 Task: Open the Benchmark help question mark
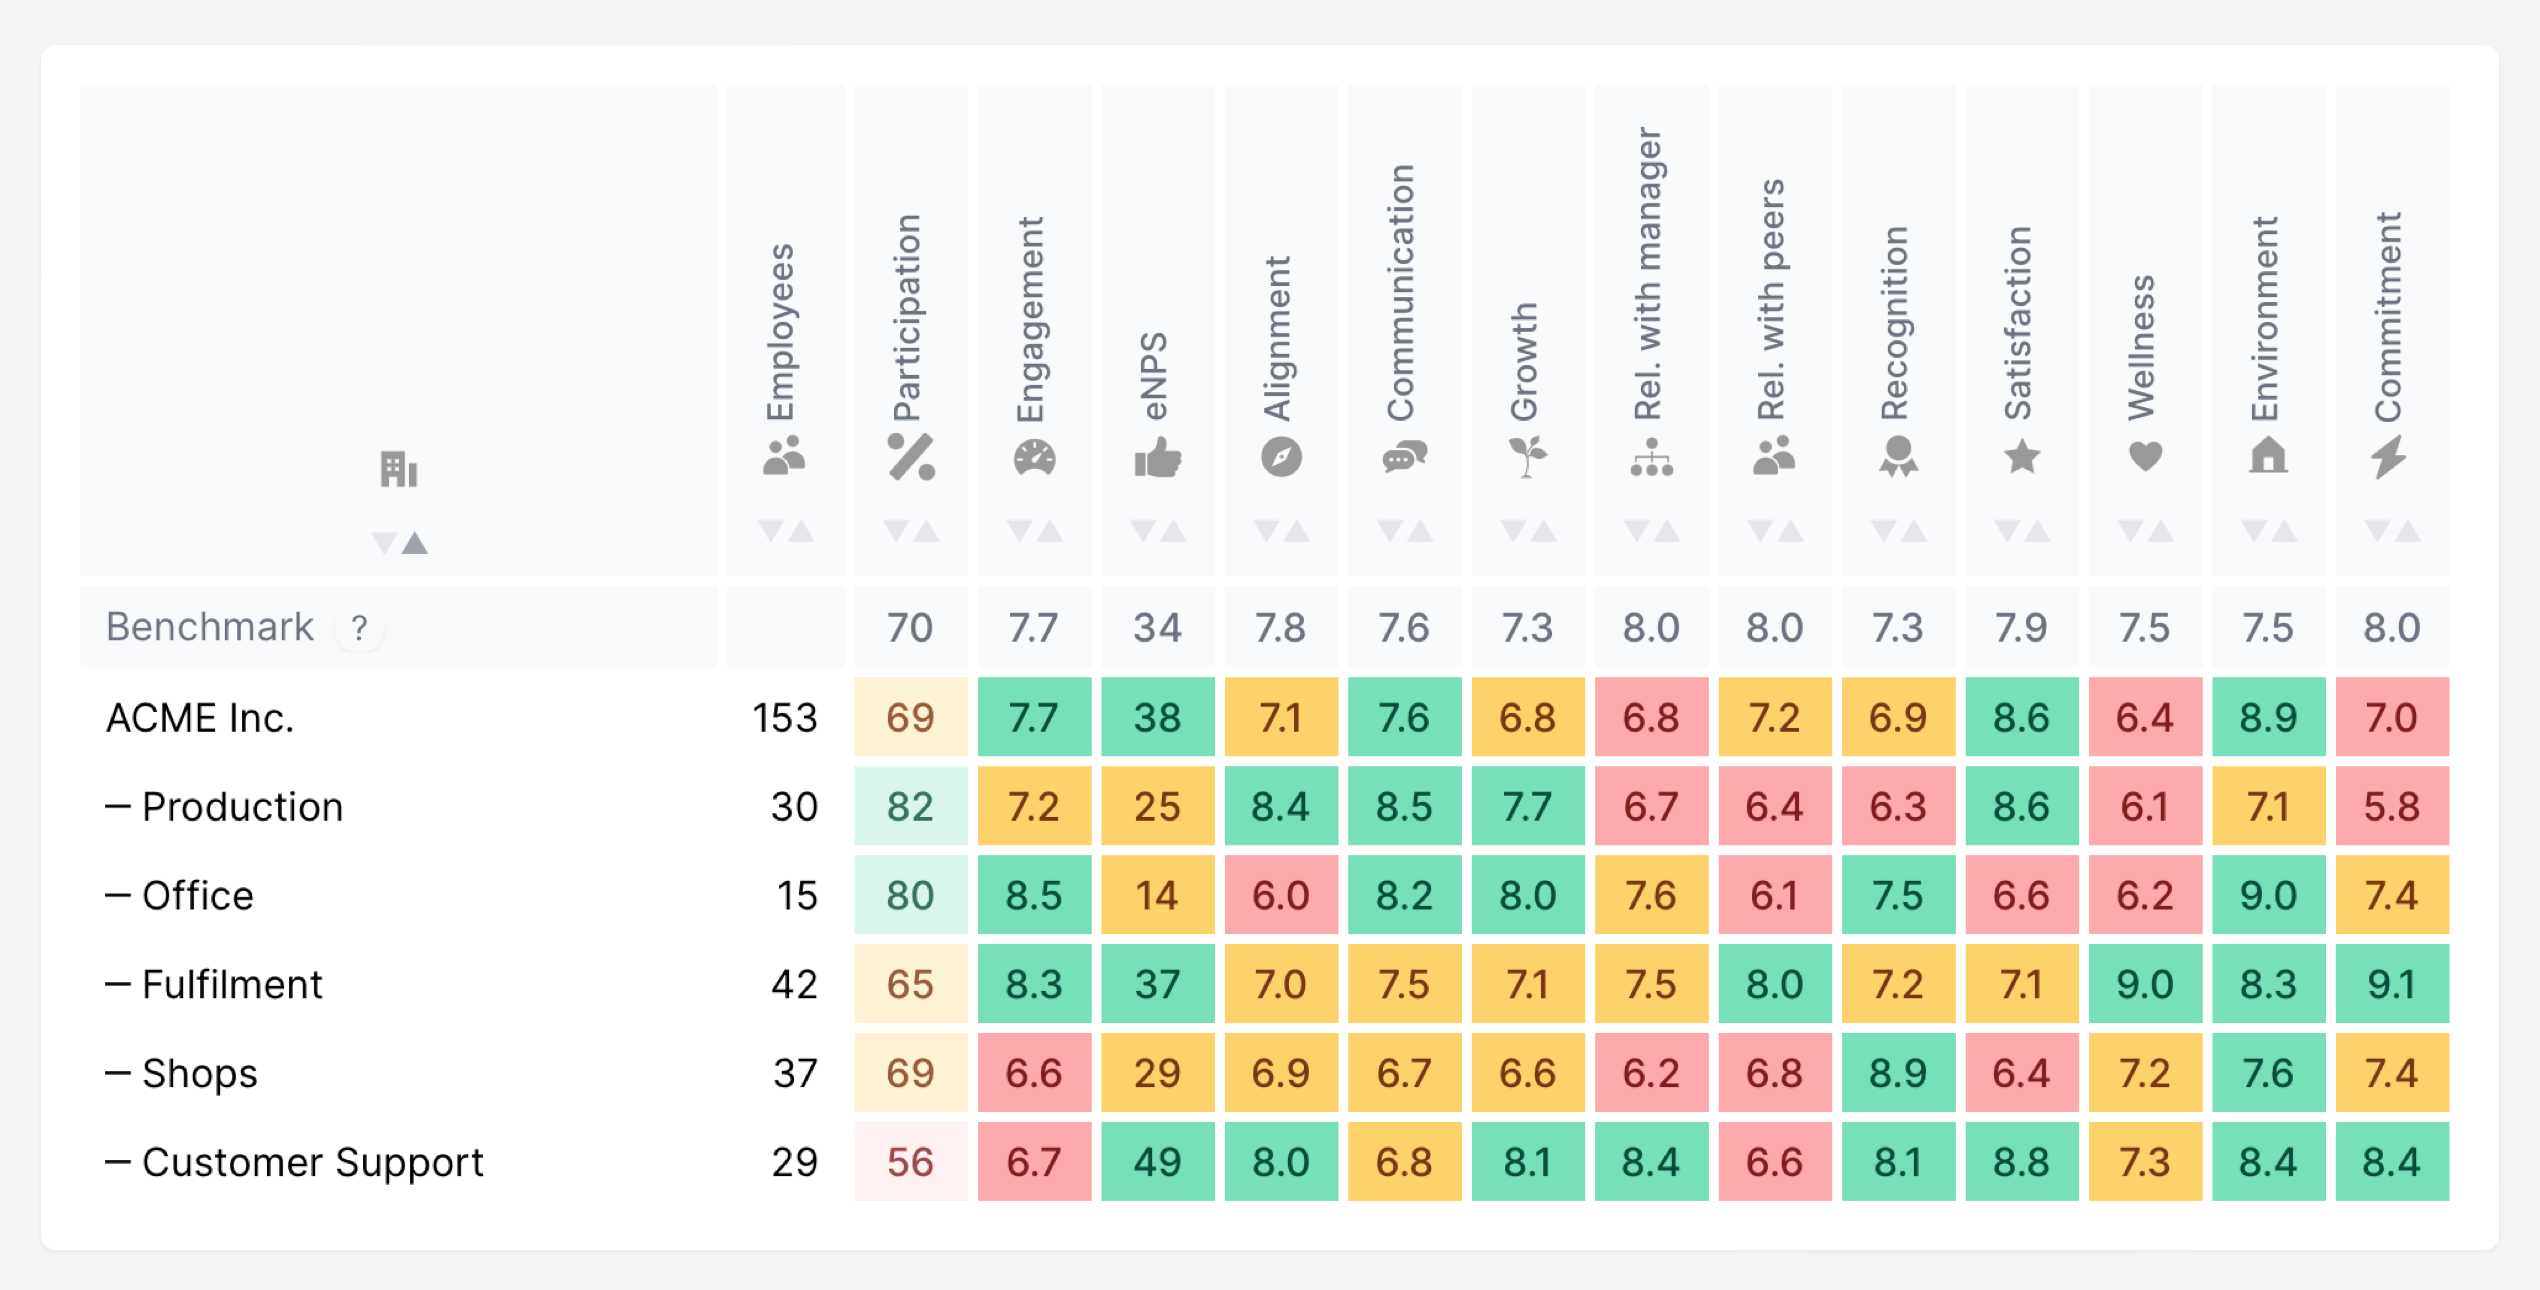pyautogui.click(x=359, y=628)
